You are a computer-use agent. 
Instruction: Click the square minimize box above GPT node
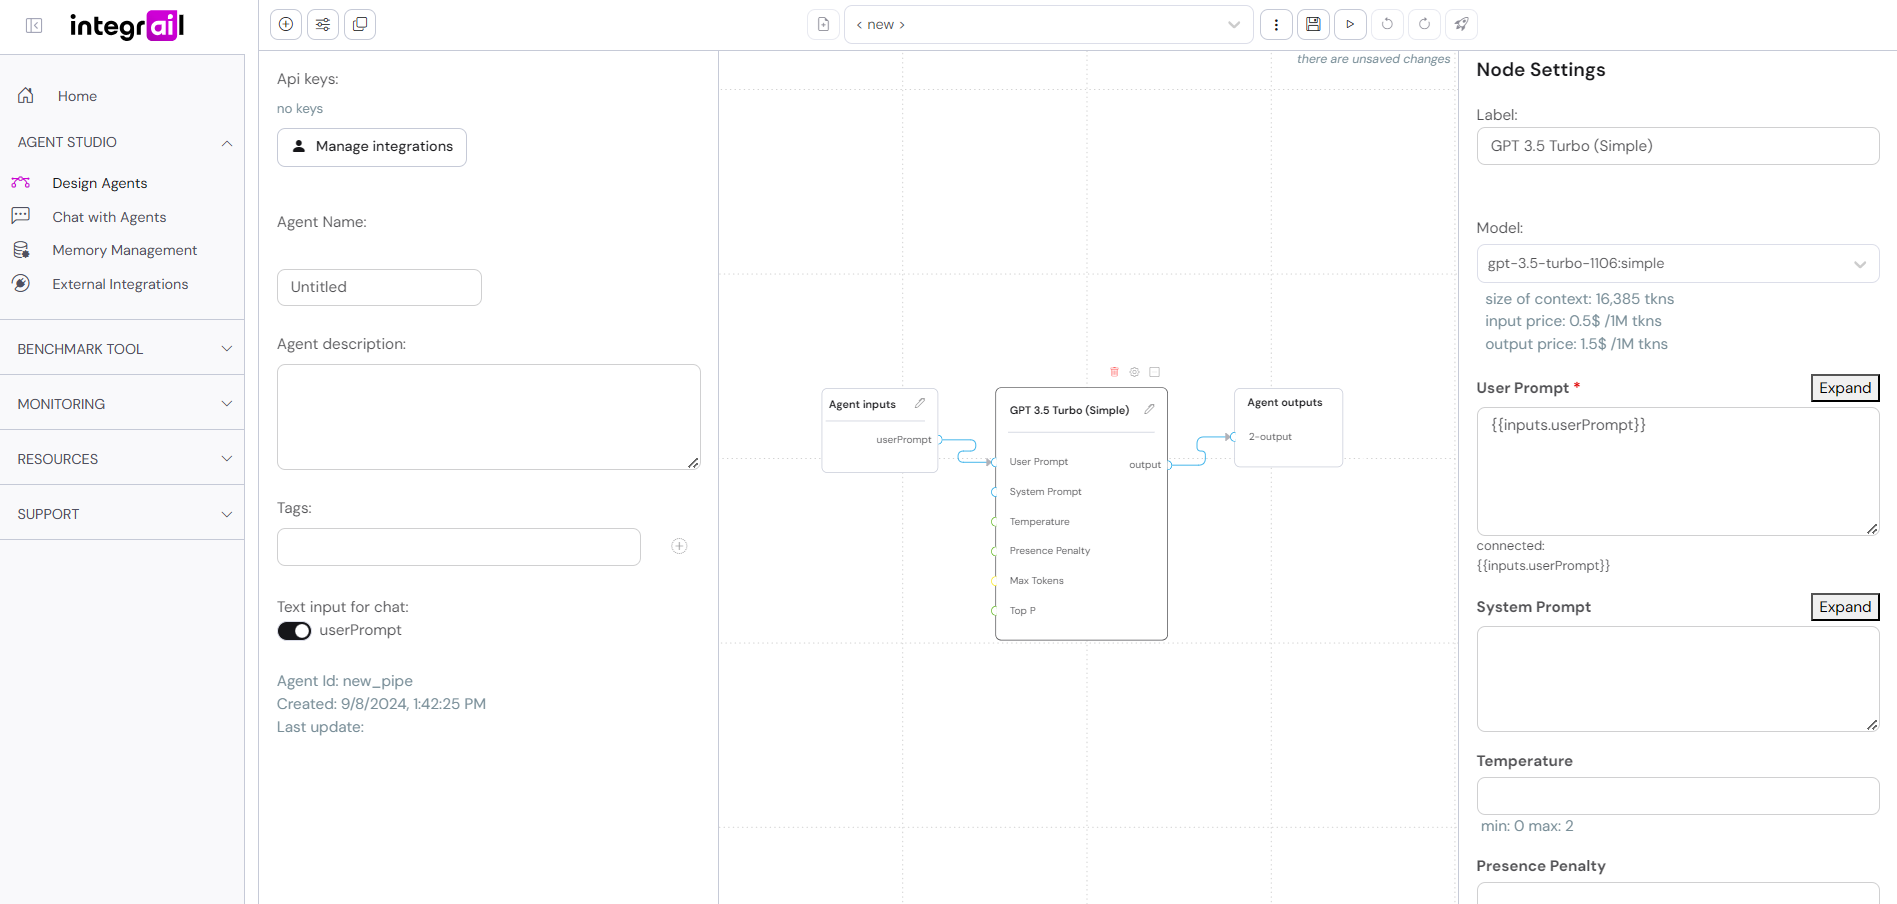[x=1154, y=372]
